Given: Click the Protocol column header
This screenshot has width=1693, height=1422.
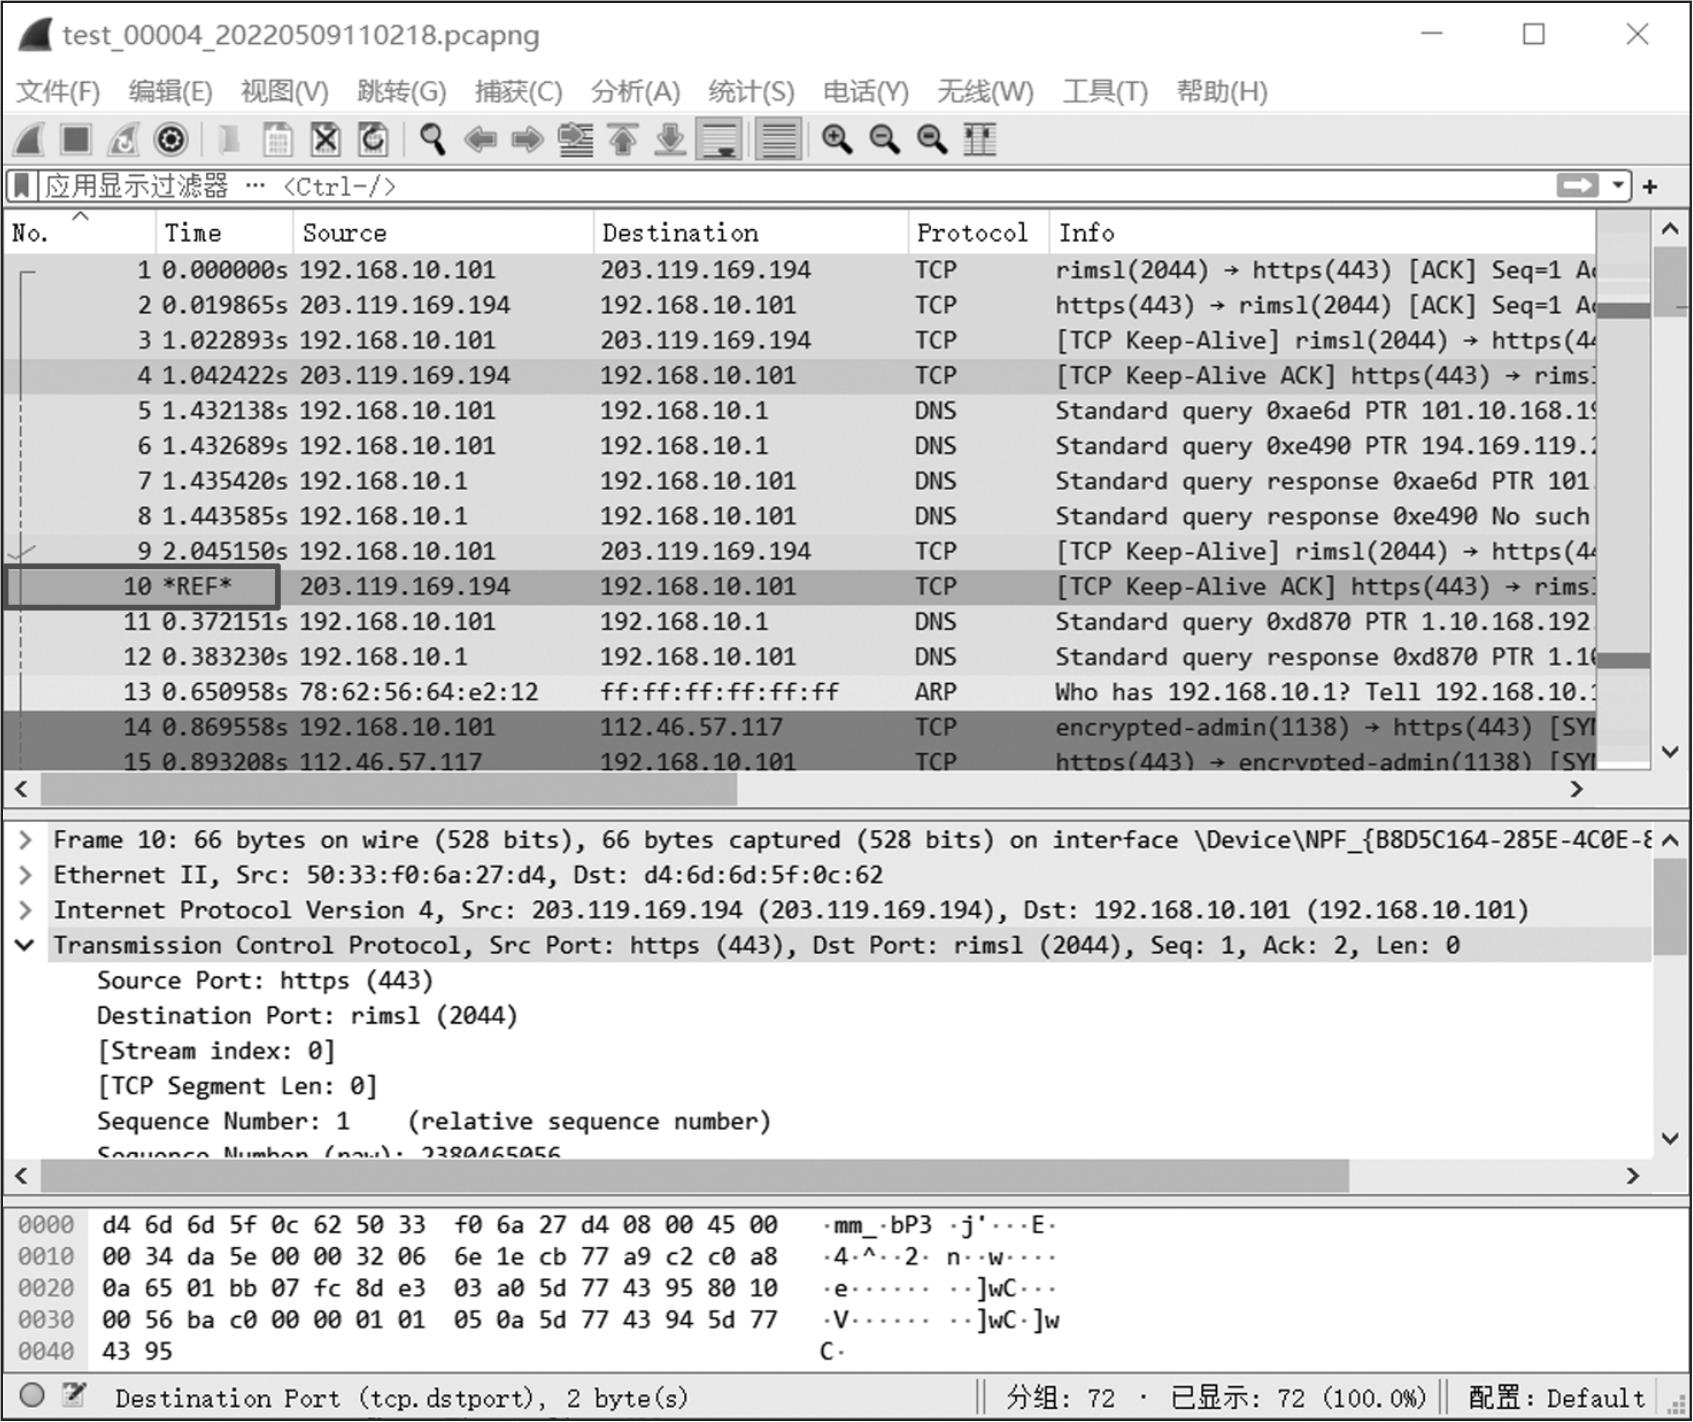Looking at the screenshot, I should 972,233.
